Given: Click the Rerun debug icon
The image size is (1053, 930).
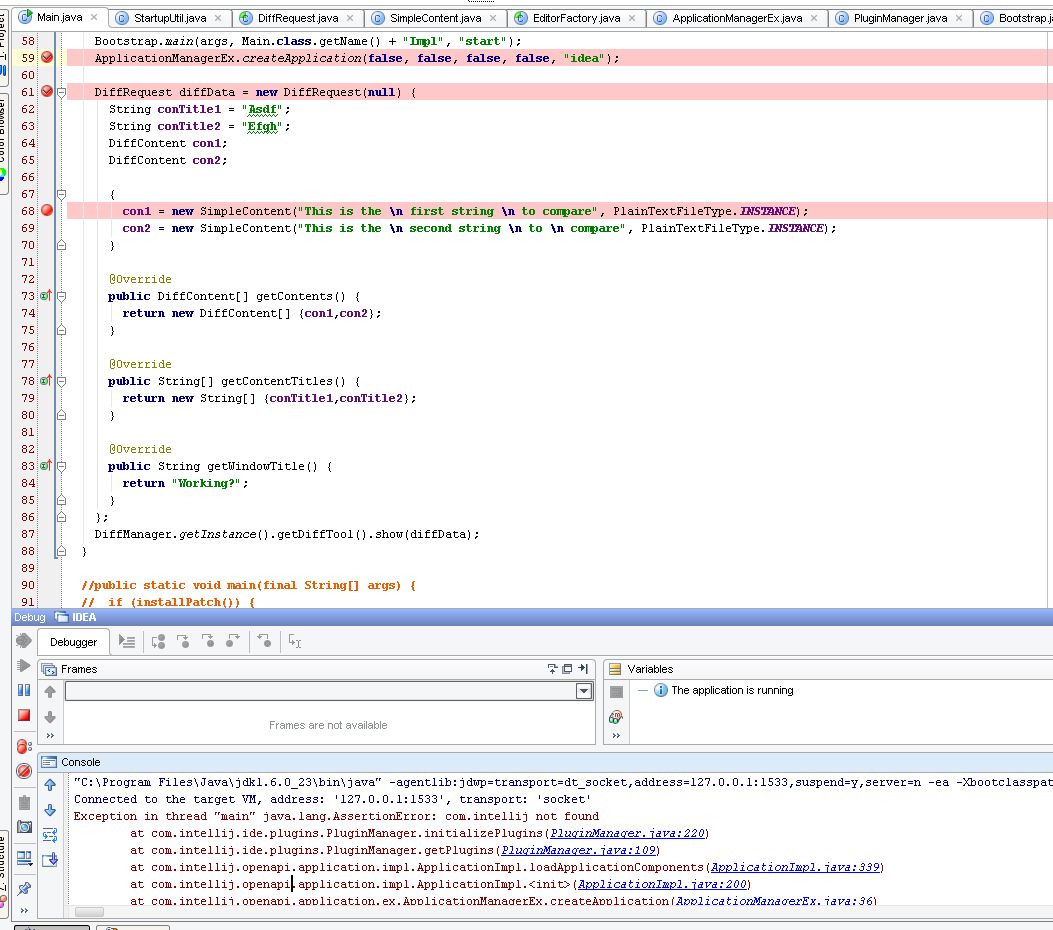Looking at the screenshot, I should (24, 641).
